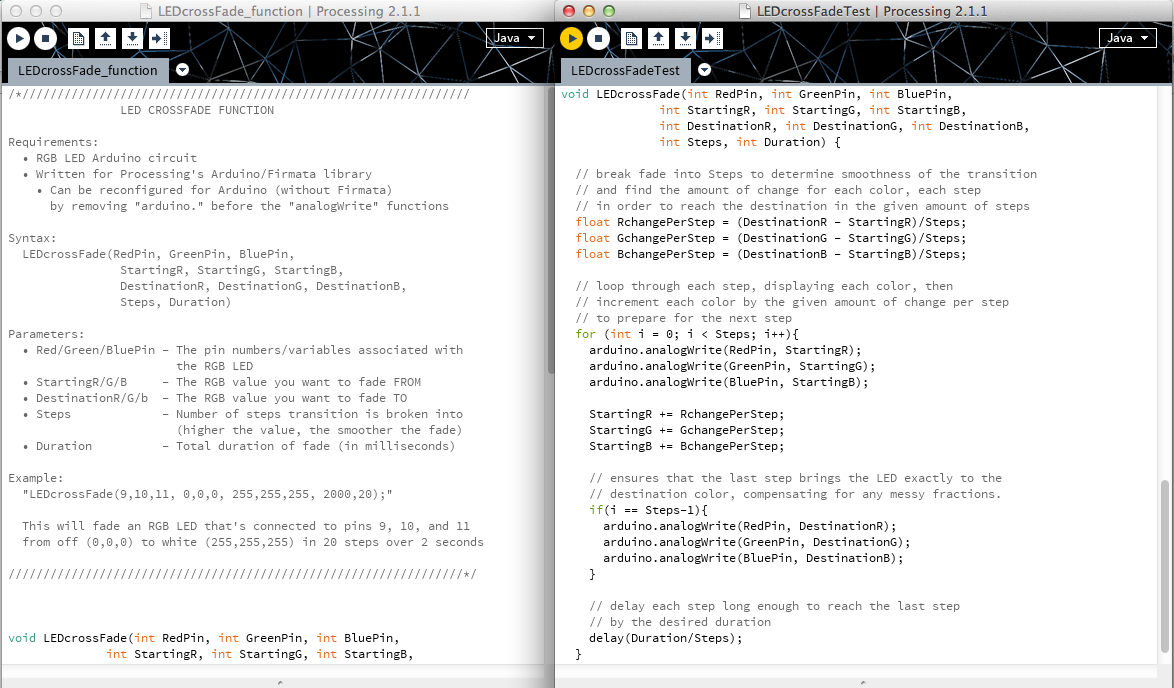The image size is (1174, 688).
Task: Click 'Parameters:' comment line in left editor
Action: [46, 335]
